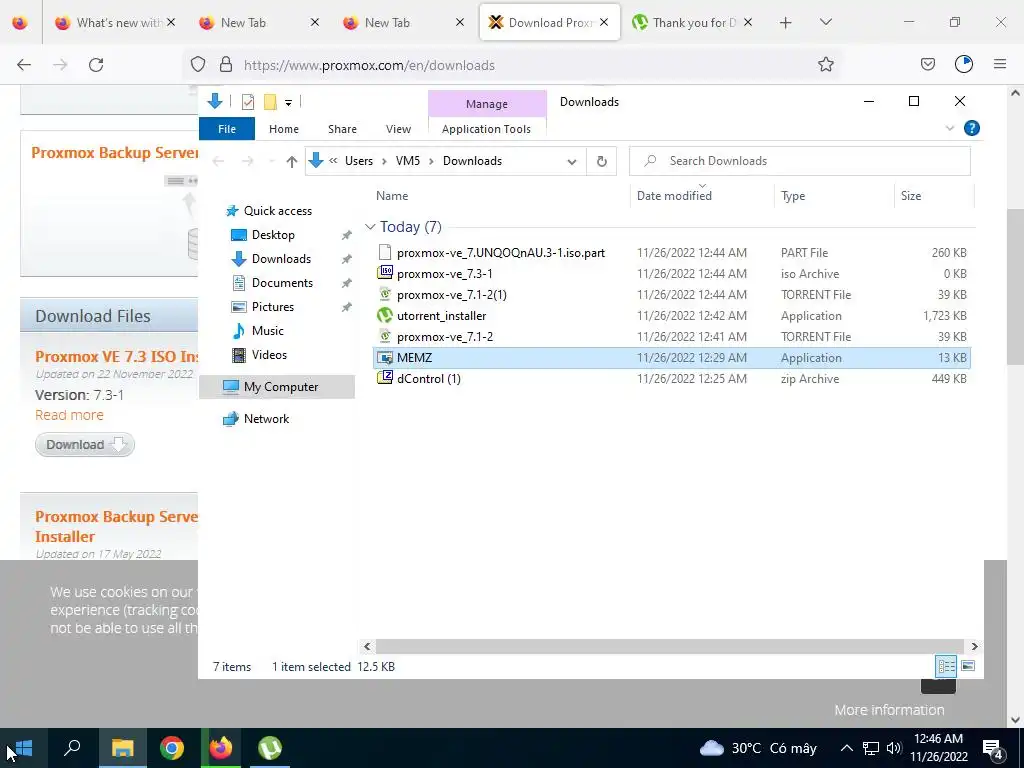Open a new Firefox tab
Viewport: 1024px width, 768px height.
pyautogui.click(x=786, y=23)
